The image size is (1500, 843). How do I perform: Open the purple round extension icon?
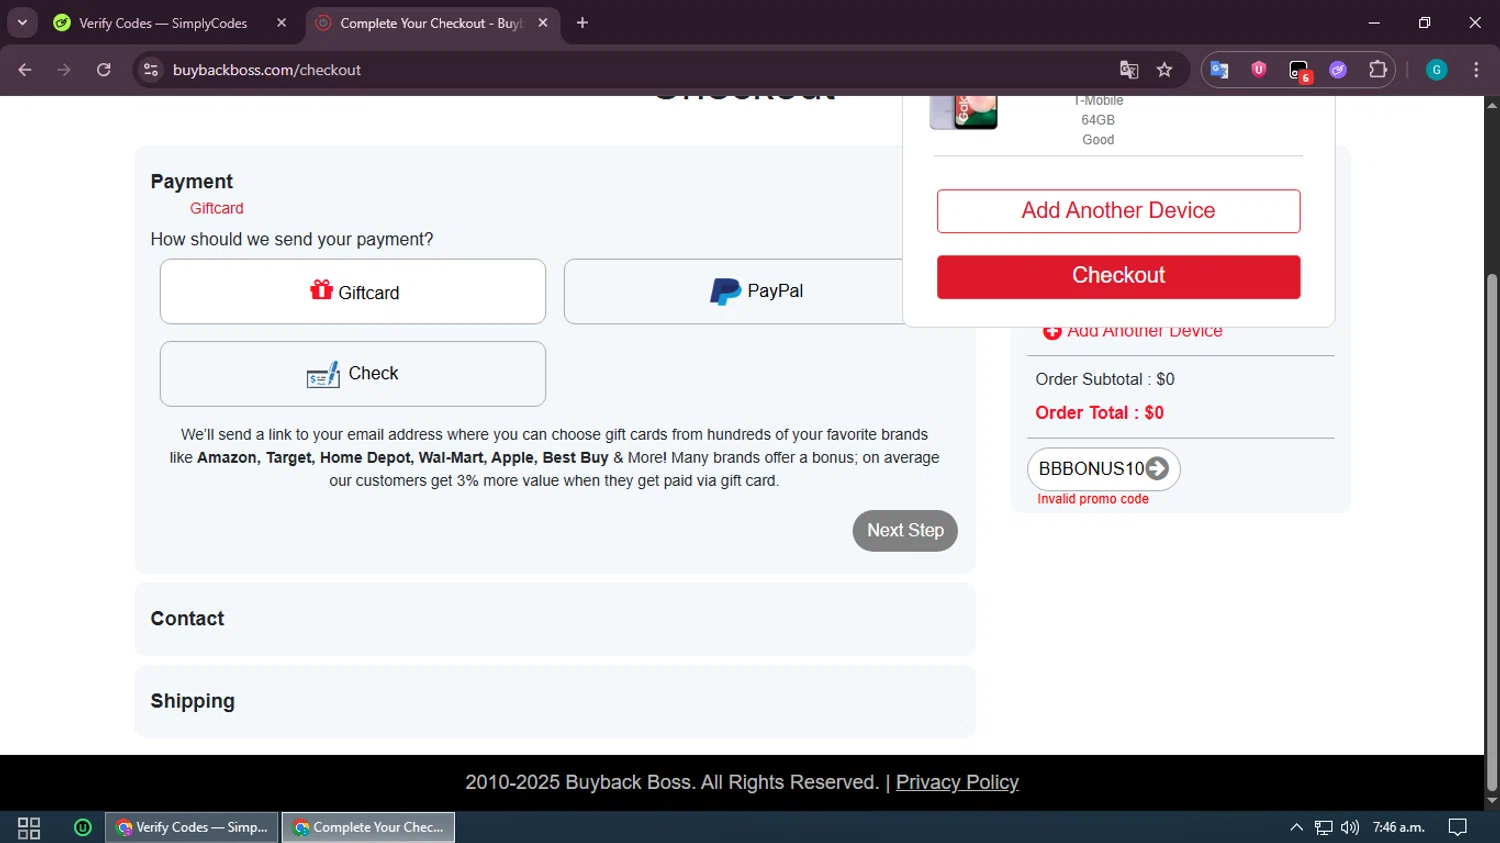[x=1338, y=70]
